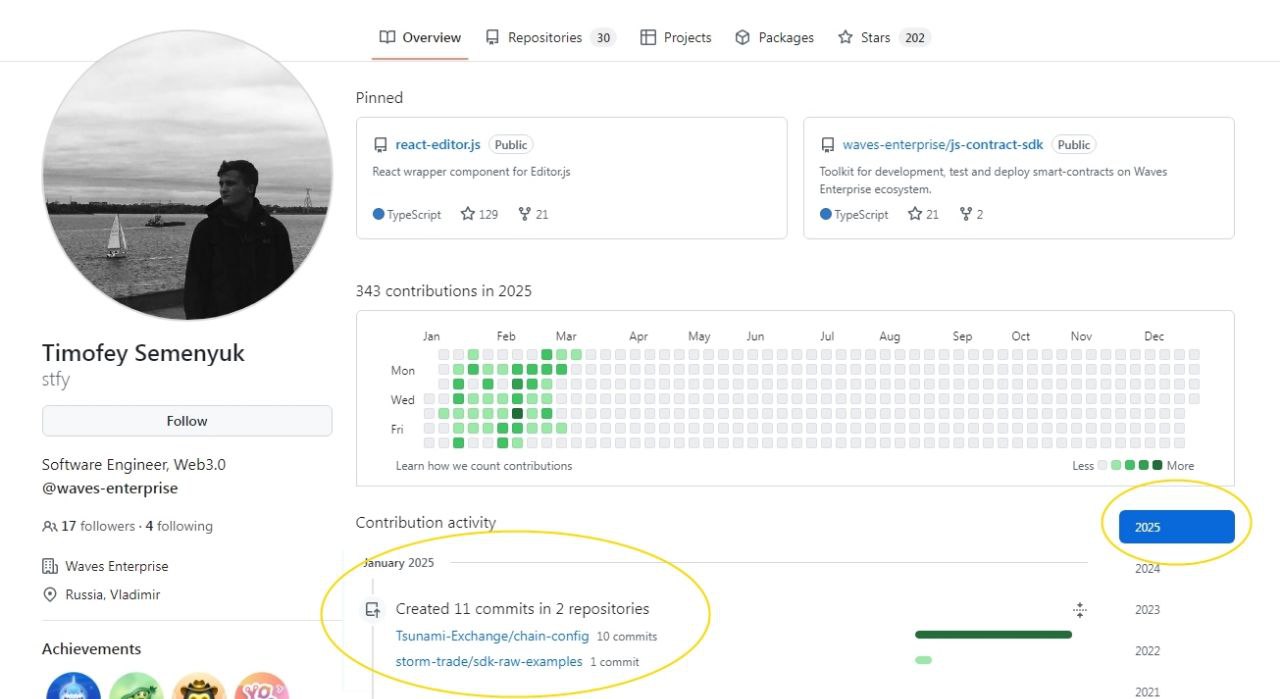Viewport: 1280px width, 699px height.
Task: Open the 10 commits link
Action: coord(627,637)
